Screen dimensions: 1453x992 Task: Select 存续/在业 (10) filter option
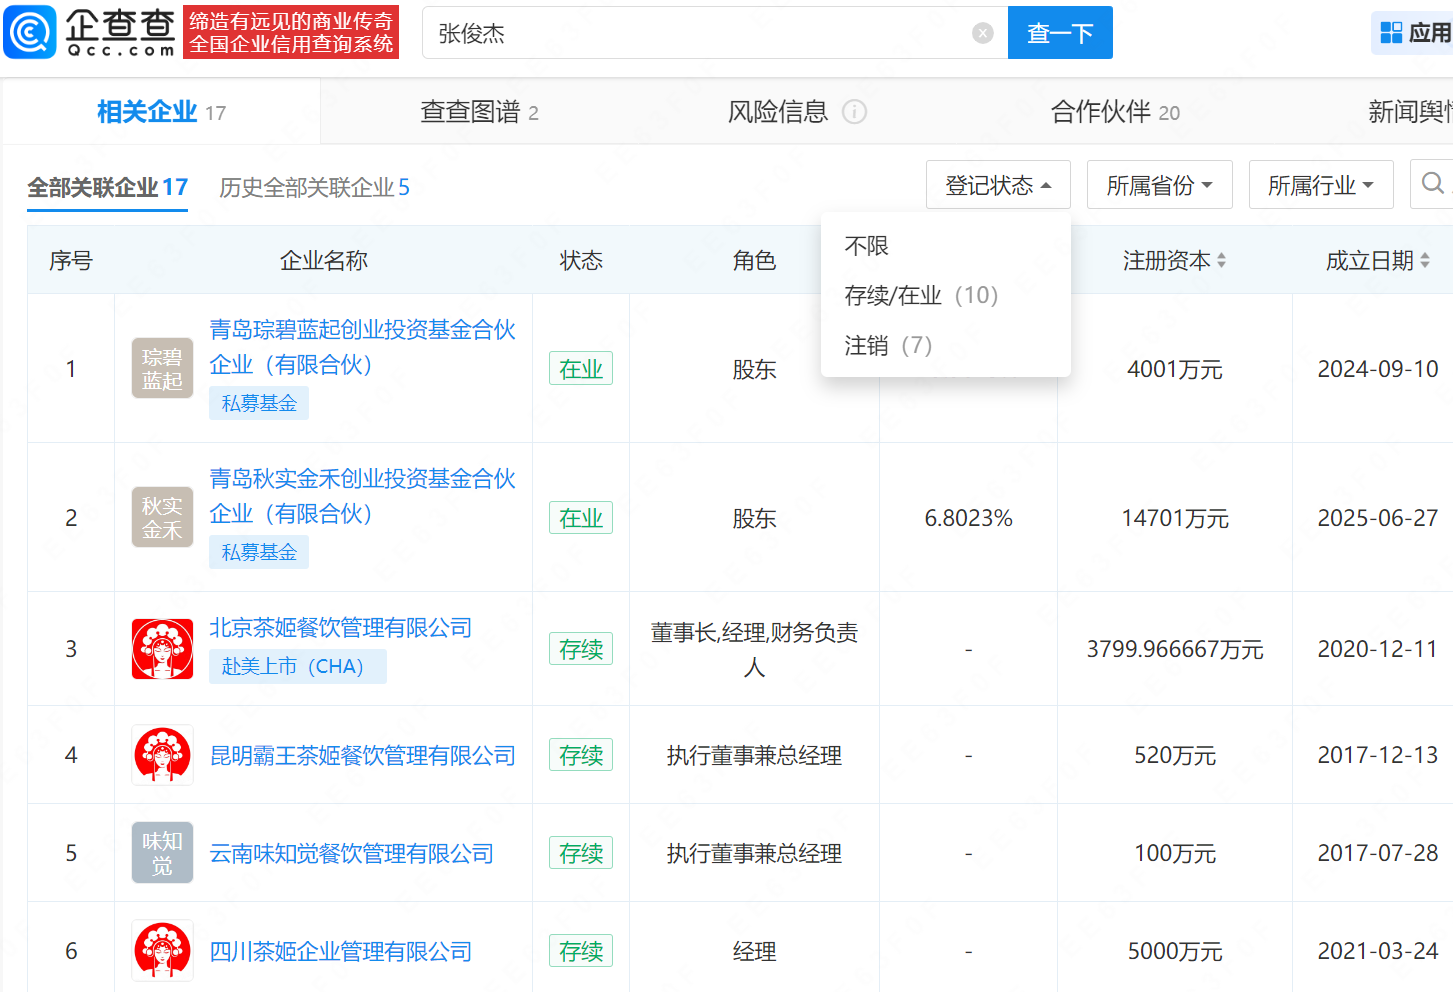[920, 296]
